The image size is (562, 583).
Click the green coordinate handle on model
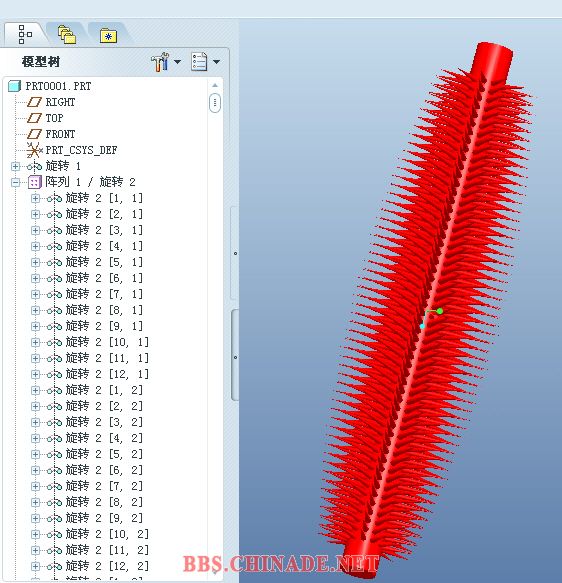coord(440,311)
